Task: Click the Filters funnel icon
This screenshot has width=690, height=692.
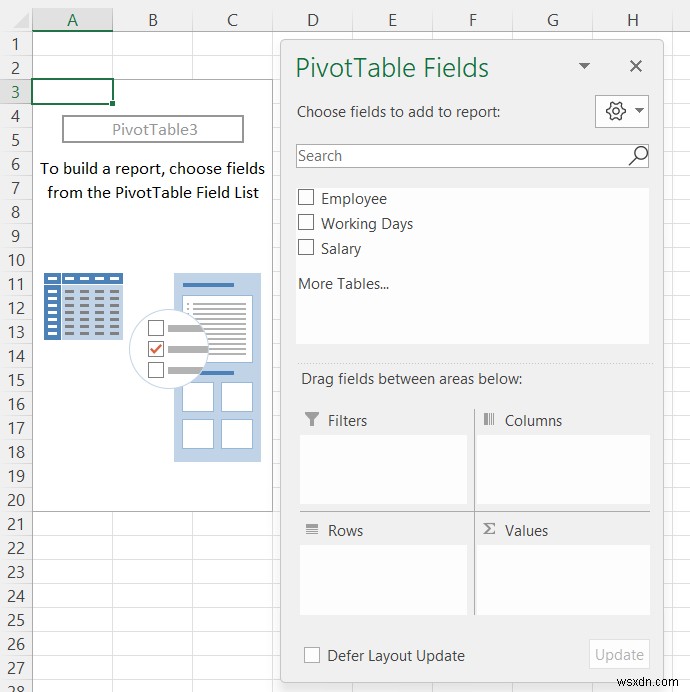Action: click(312, 419)
